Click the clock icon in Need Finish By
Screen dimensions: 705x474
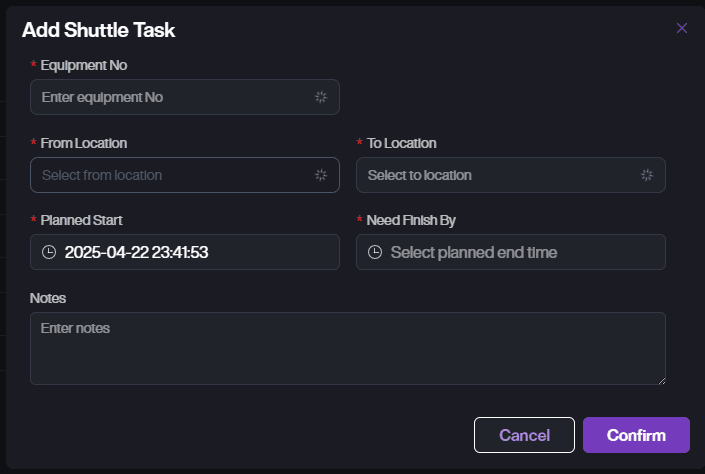[375, 252]
